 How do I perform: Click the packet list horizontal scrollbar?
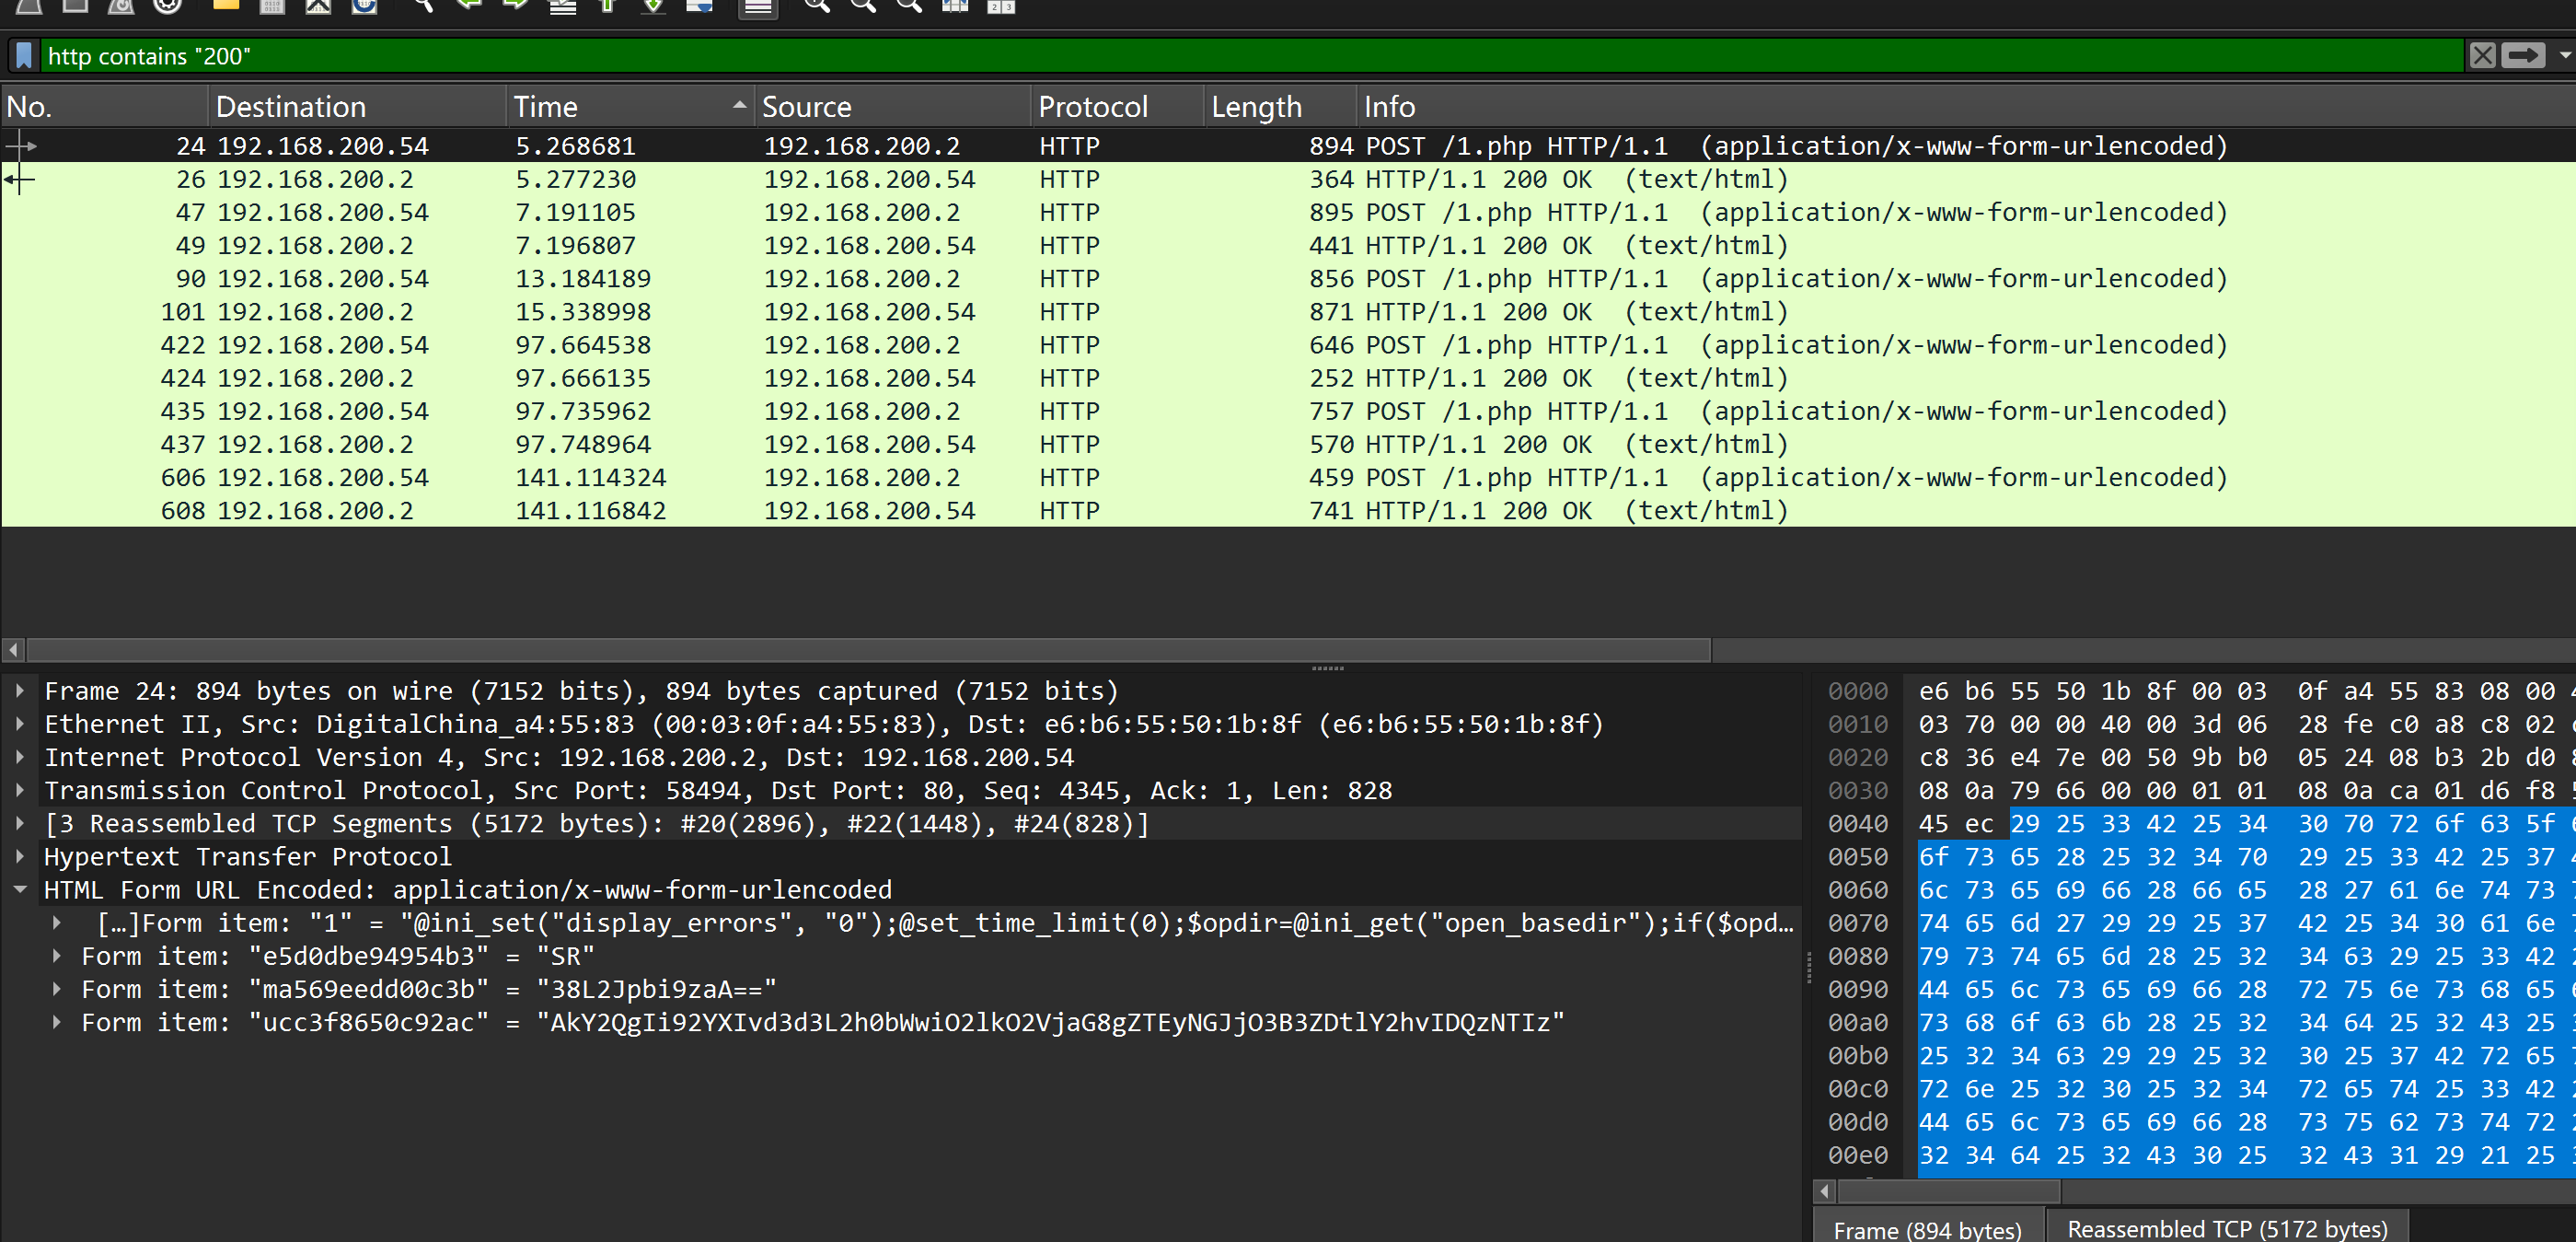coord(868,651)
